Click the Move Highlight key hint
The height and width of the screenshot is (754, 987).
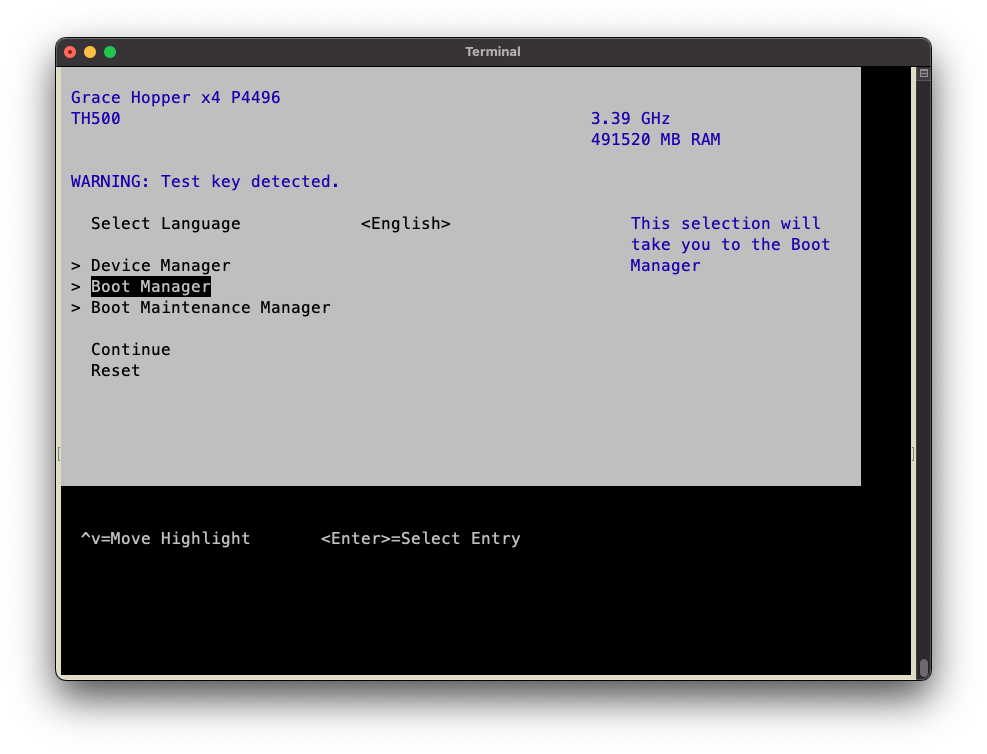165,539
